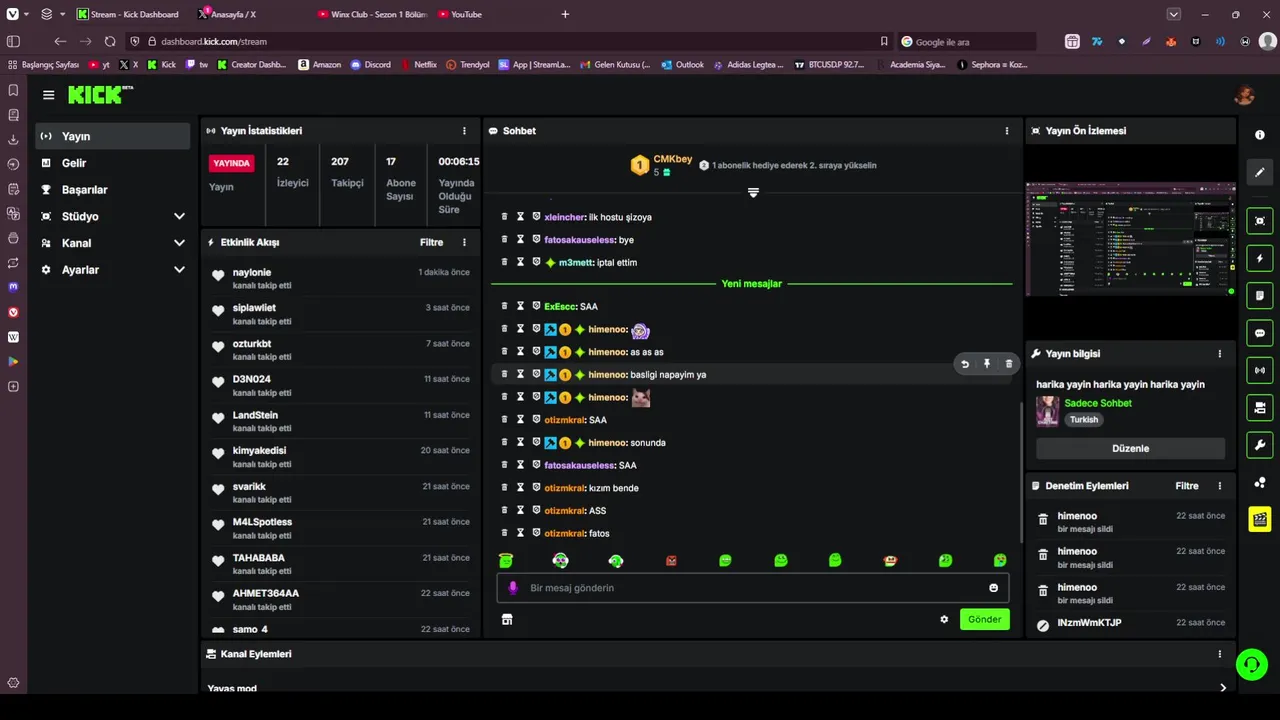Open options menu of Sohbet panel
Viewport: 1280px width, 720px height.
click(1007, 131)
